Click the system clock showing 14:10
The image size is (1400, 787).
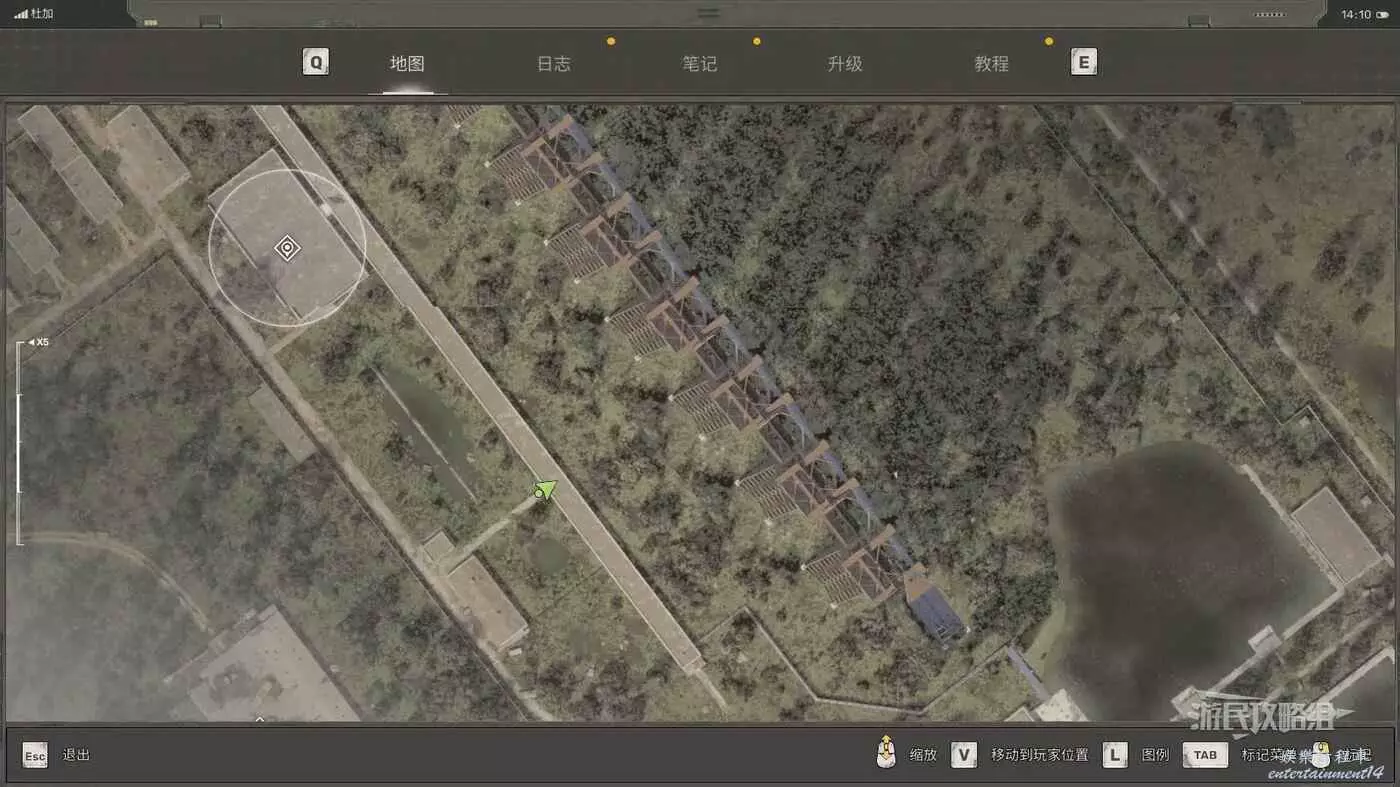(1355, 15)
